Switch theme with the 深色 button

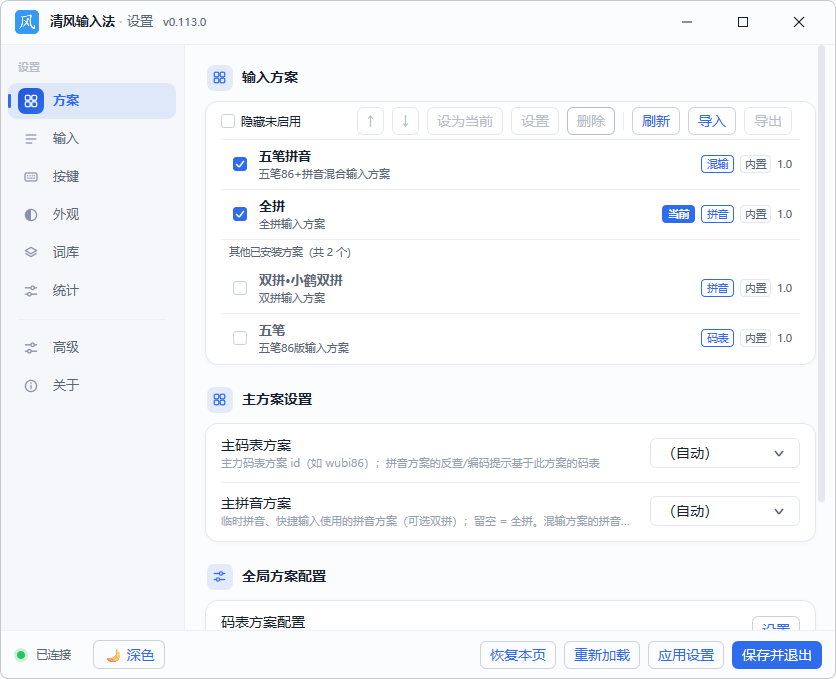[x=129, y=655]
